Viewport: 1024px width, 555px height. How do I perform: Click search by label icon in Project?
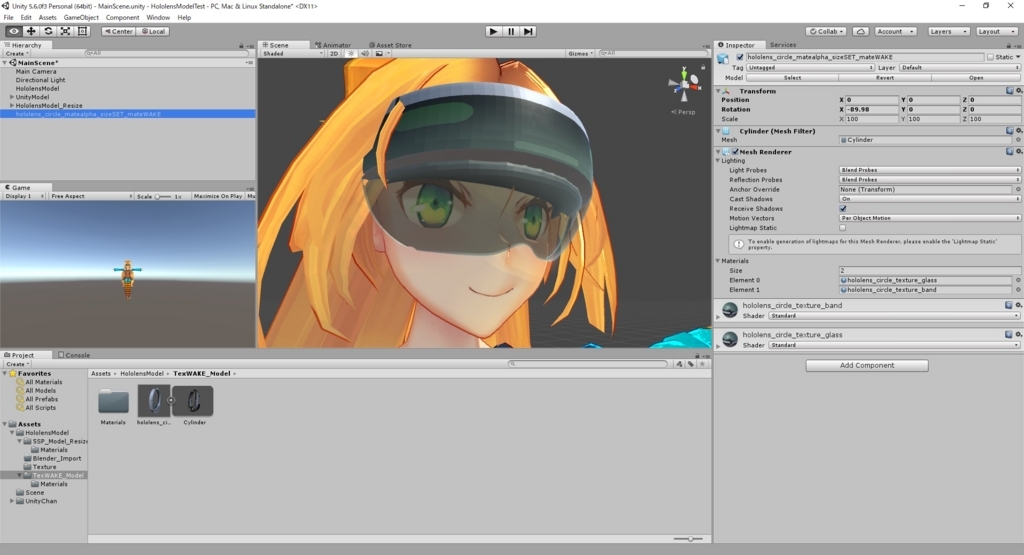click(x=690, y=364)
